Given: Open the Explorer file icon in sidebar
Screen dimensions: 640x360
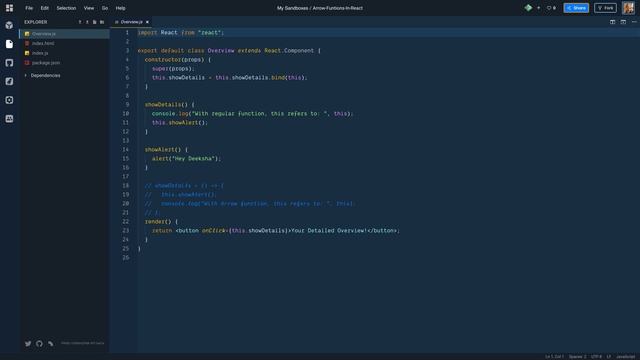Looking at the screenshot, I should (9, 44).
